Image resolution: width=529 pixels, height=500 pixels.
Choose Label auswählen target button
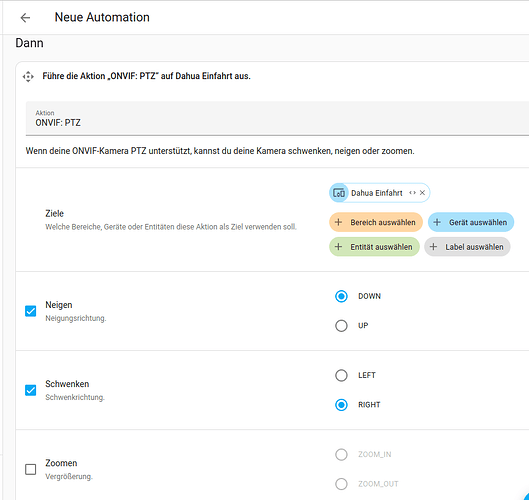click(467, 247)
